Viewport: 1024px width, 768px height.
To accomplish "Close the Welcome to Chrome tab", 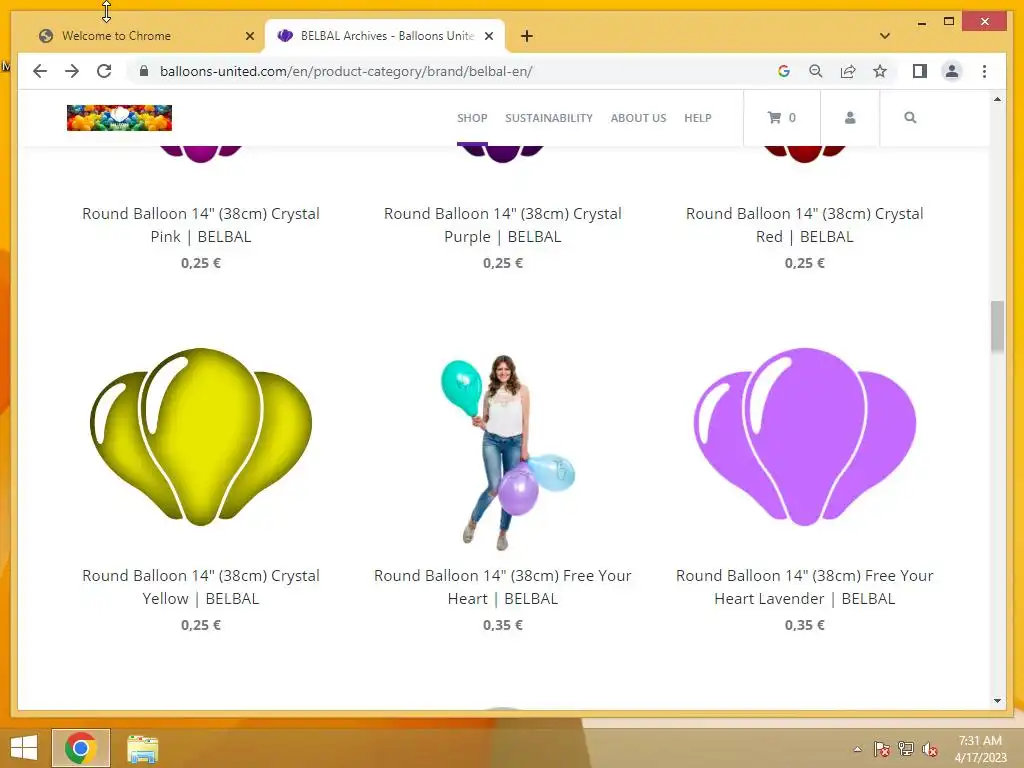I will pyautogui.click(x=249, y=36).
